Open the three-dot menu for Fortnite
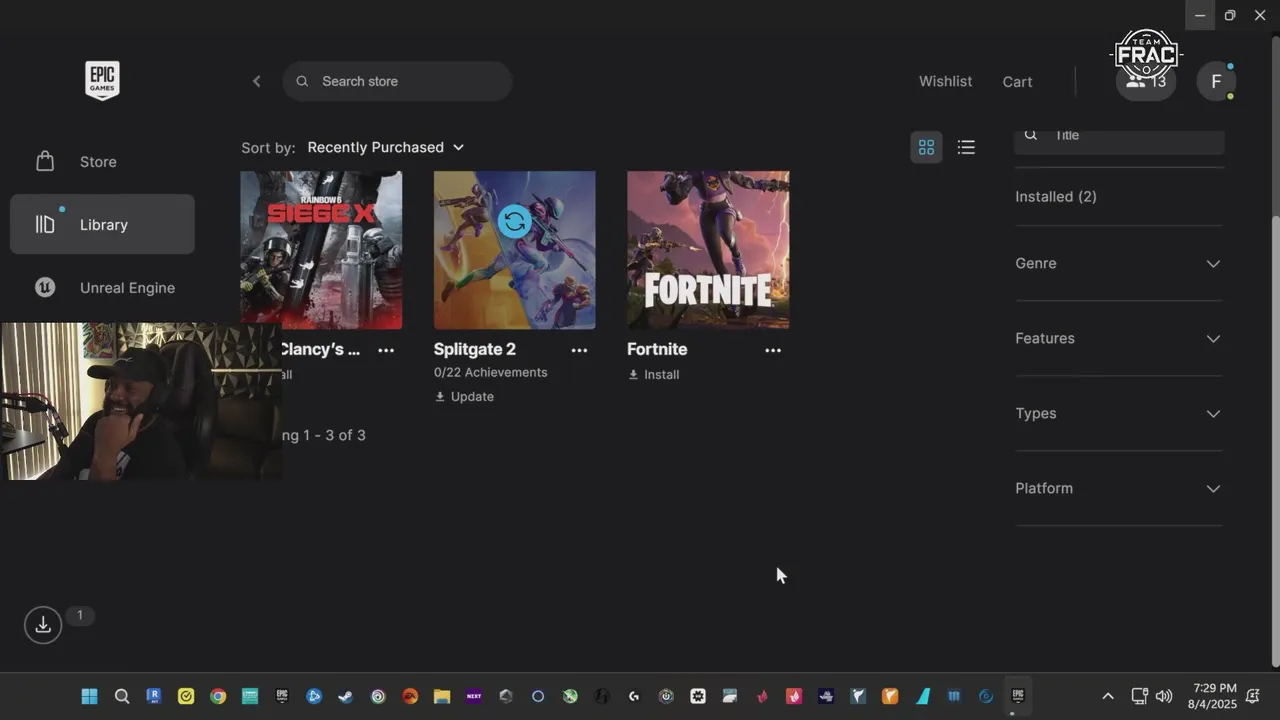This screenshot has height=720, width=1280. tap(772, 350)
